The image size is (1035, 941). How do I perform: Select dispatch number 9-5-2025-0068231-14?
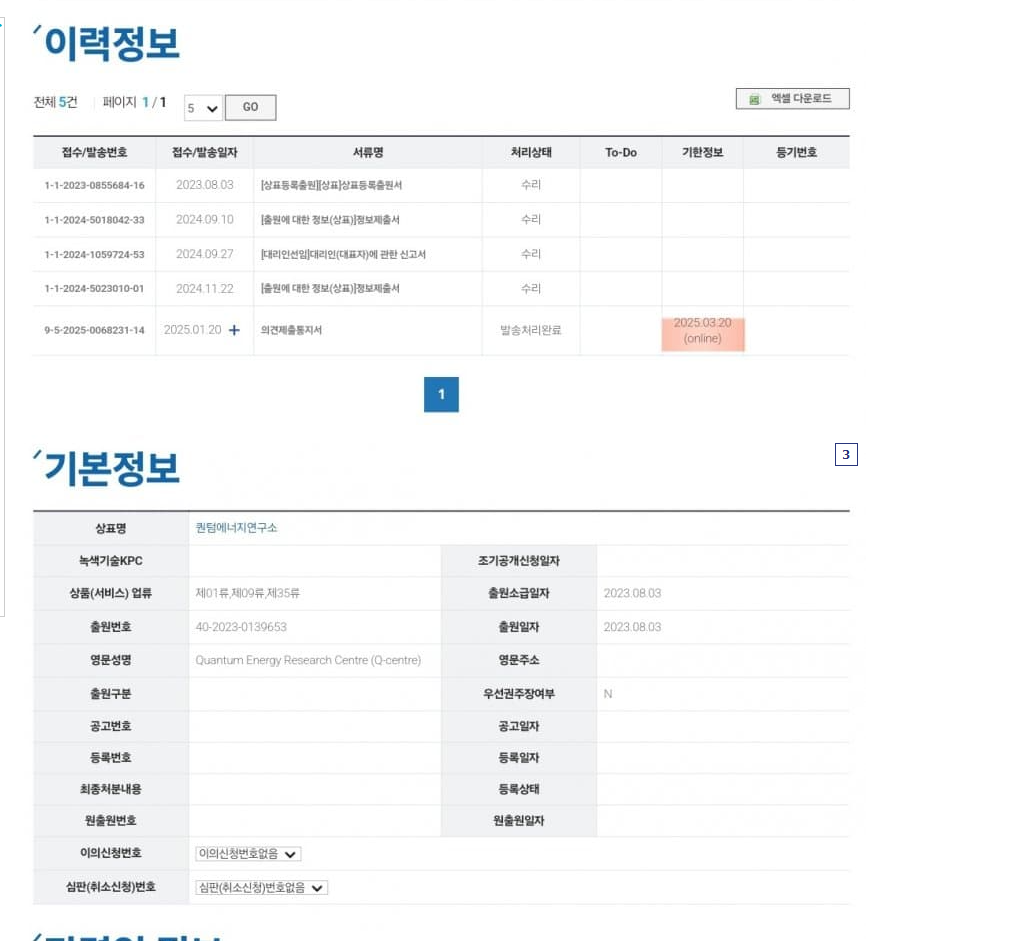[x=94, y=330]
